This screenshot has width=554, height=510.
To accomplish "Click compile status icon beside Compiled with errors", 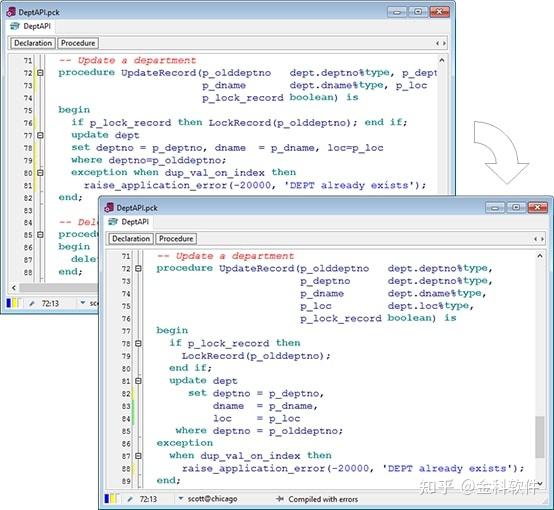I will [x=279, y=499].
